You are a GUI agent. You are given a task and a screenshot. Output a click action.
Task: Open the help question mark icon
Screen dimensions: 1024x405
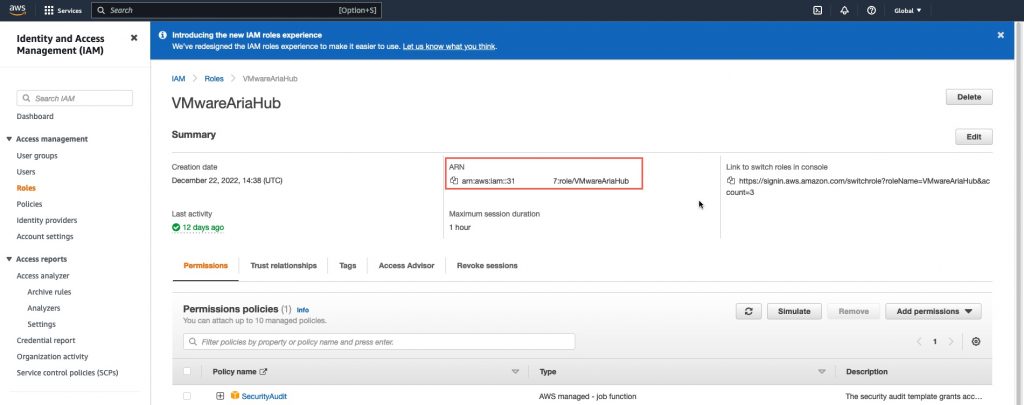coord(871,10)
